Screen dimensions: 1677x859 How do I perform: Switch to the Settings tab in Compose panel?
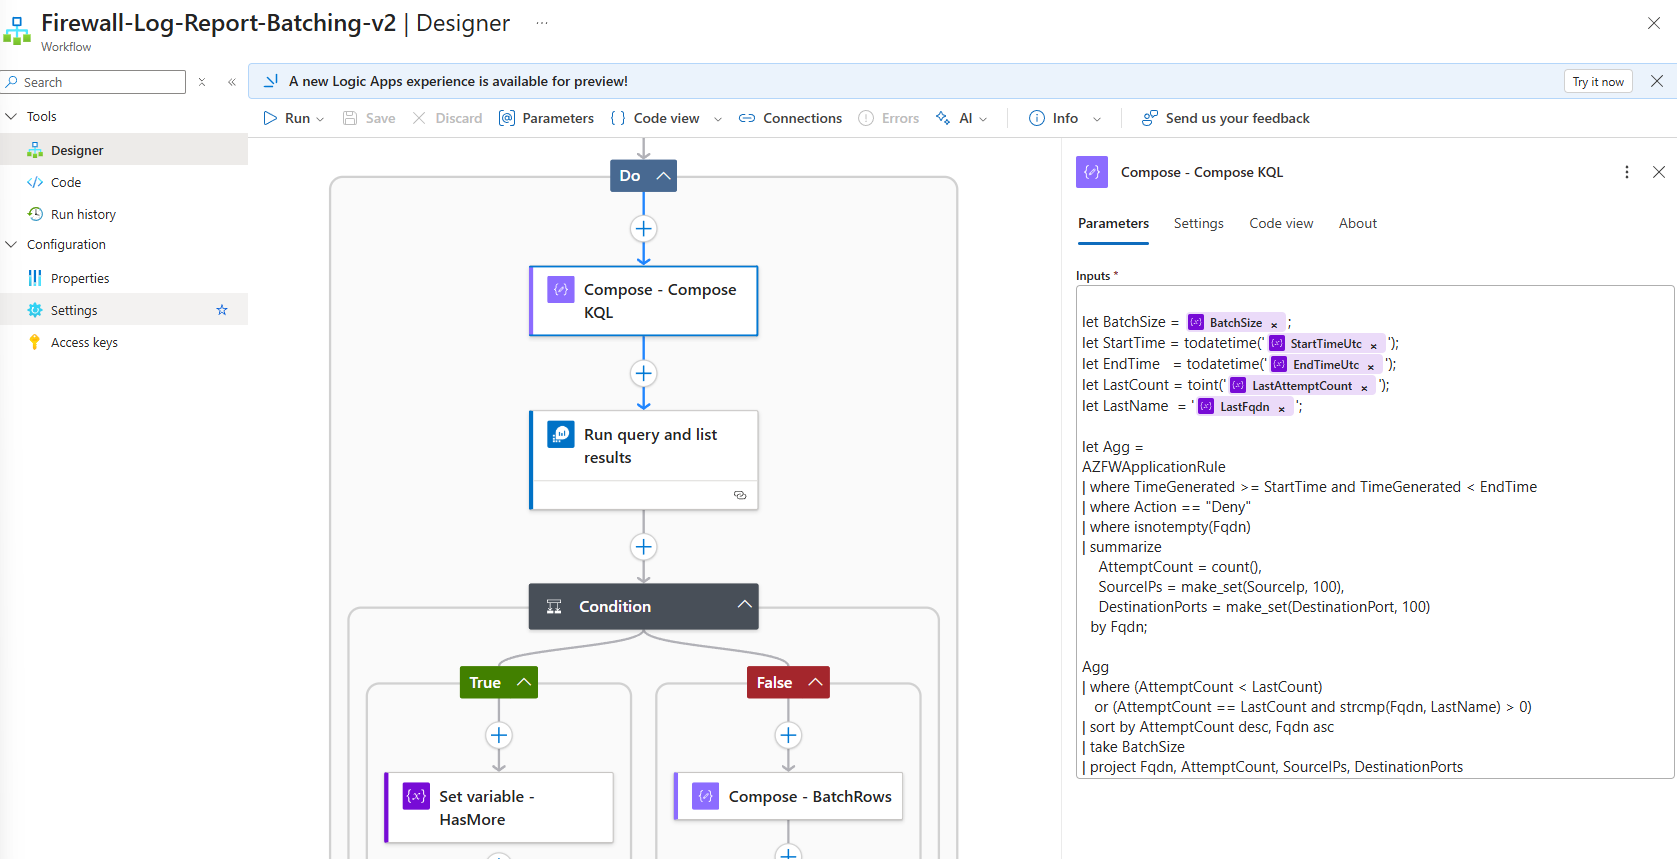coord(1198,223)
